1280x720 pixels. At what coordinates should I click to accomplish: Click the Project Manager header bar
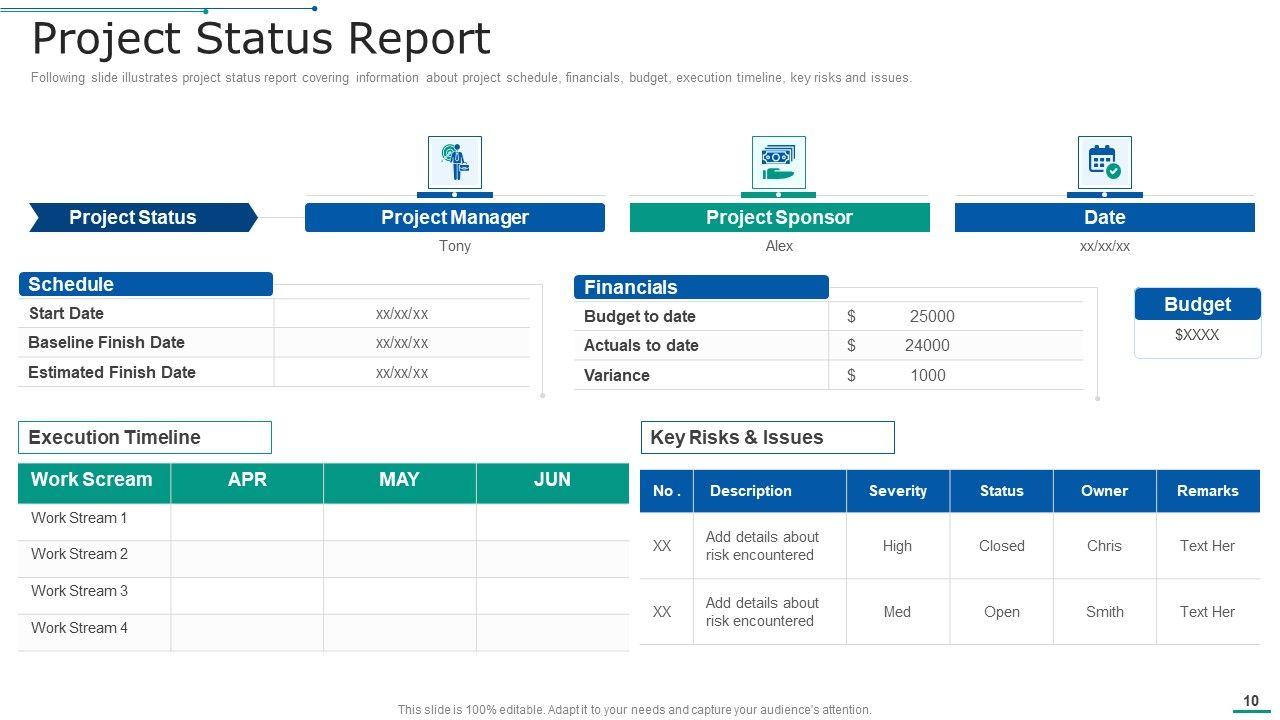tap(455, 217)
